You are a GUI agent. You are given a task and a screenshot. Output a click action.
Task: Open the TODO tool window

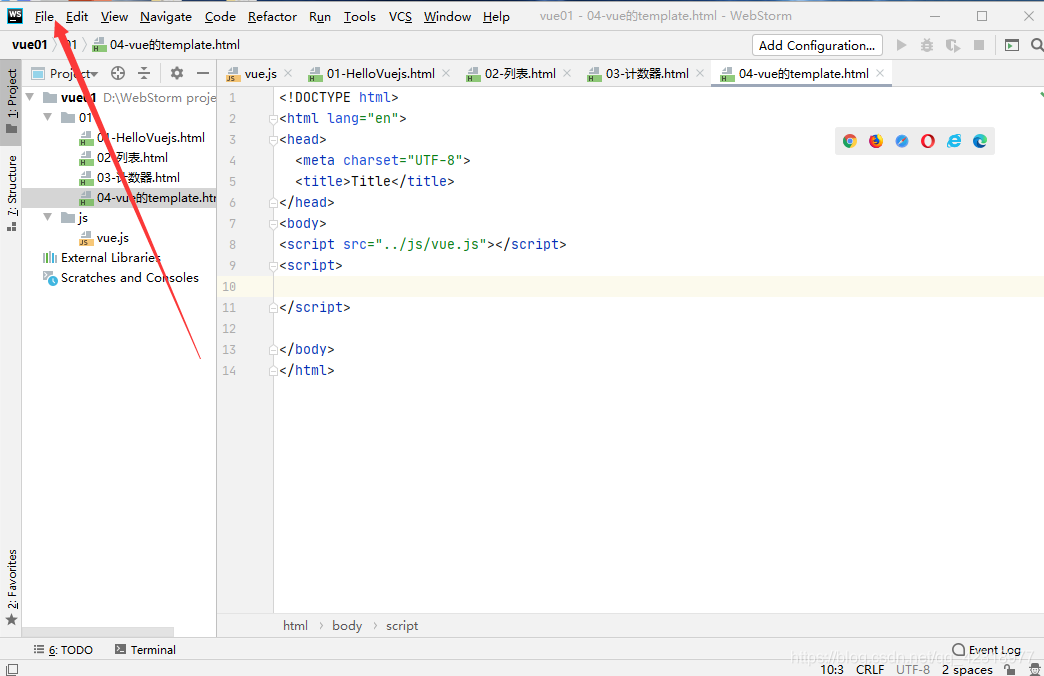tap(63, 650)
